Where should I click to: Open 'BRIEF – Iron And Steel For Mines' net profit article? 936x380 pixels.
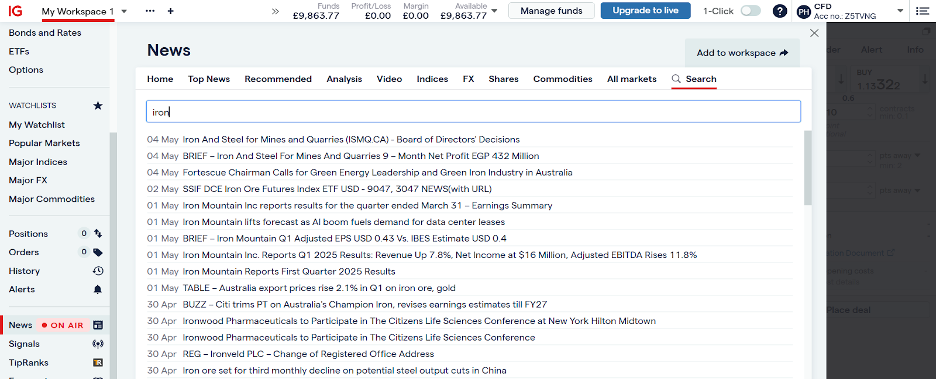pos(361,156)
